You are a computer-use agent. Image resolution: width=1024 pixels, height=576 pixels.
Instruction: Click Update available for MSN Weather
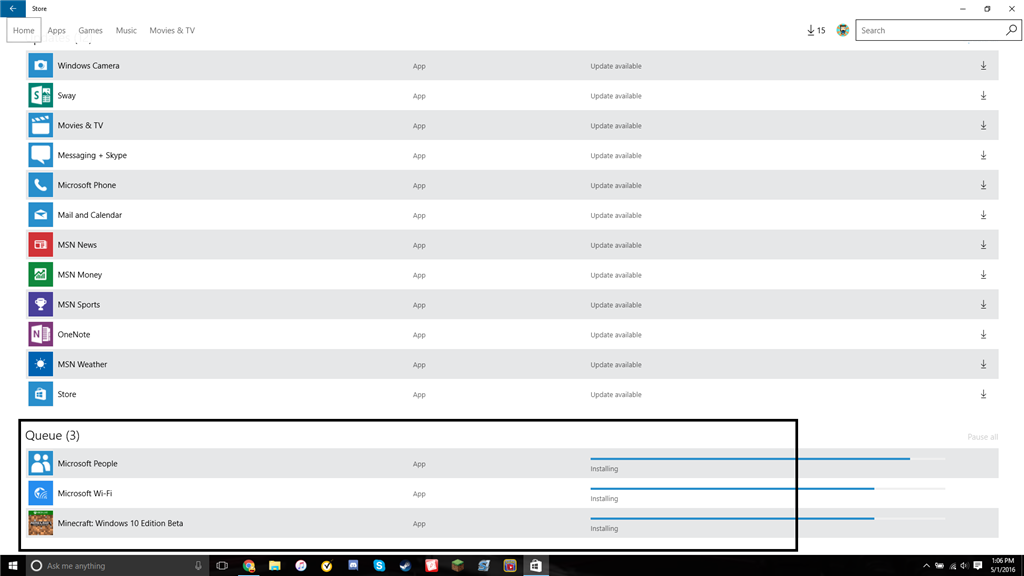click(616, 364)
